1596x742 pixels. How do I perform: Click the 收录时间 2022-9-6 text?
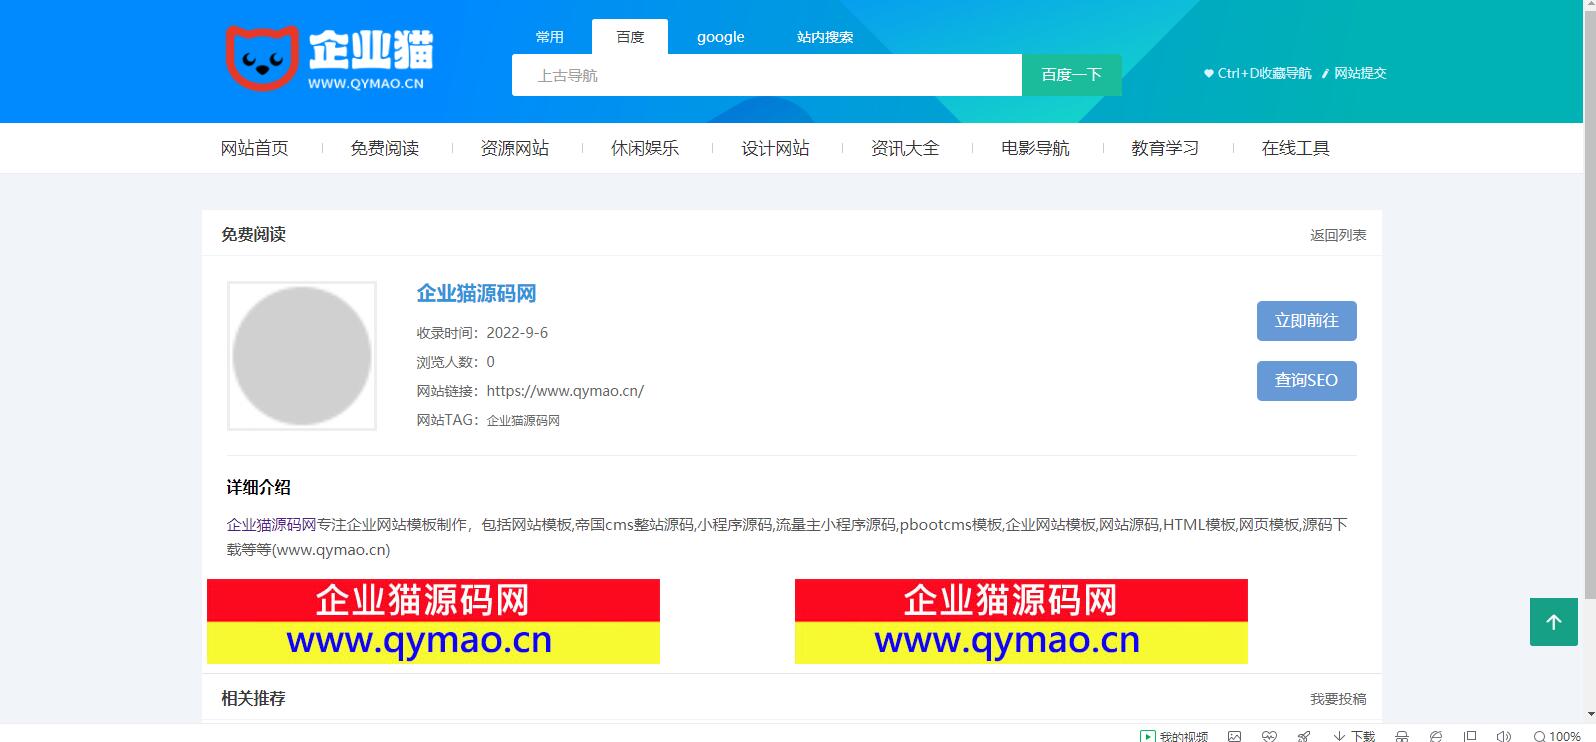pyautogui.click(x=482, y=333)
